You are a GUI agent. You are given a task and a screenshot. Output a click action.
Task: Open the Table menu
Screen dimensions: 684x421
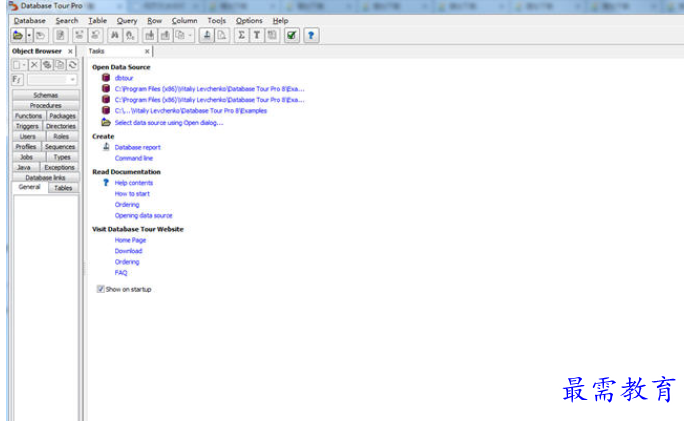pos(97,21)
